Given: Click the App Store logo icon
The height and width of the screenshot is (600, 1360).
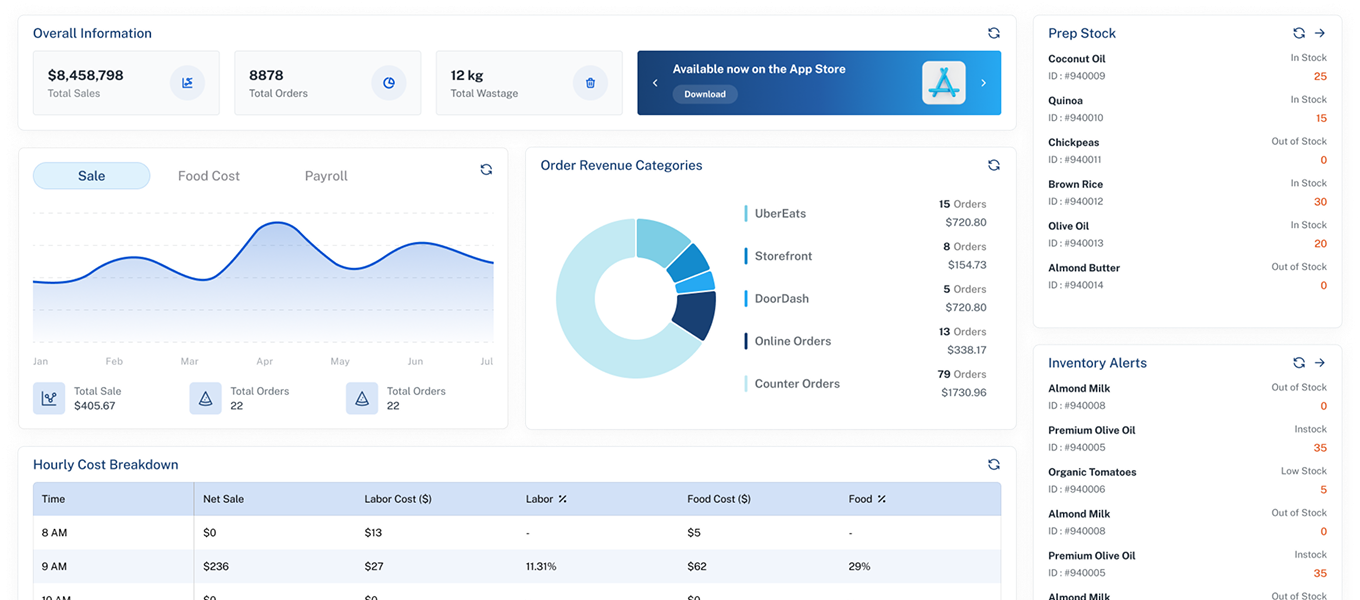Looking at the screenshot, I should [943, 83].
